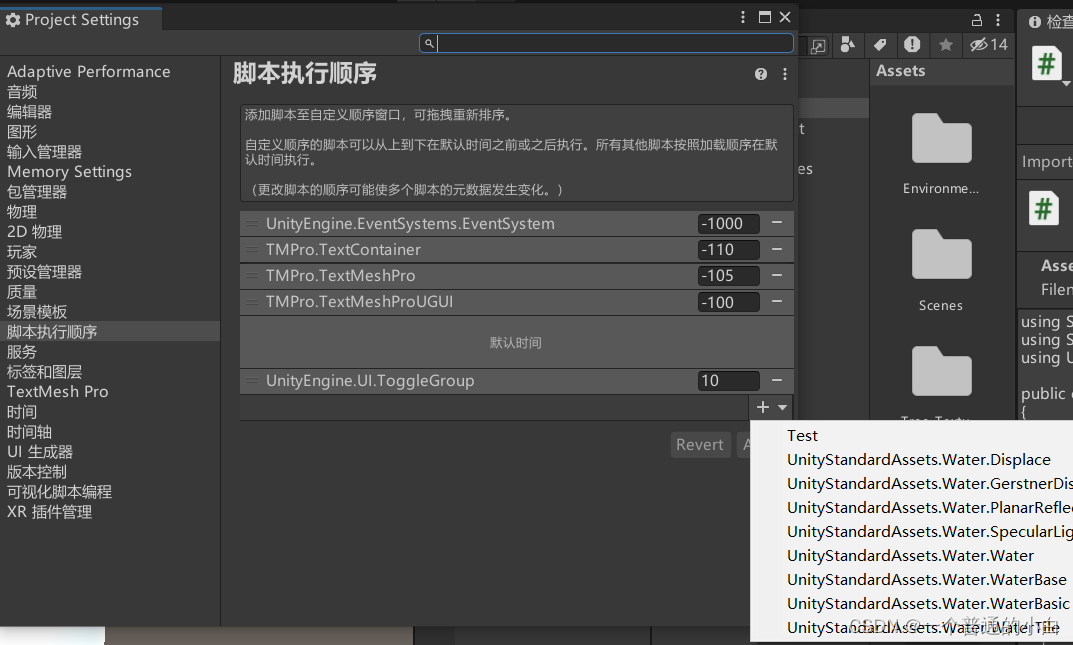Toggle the Project panel lock icon
The width and height of the screenshot is (1073, 645).
(977, 20)
